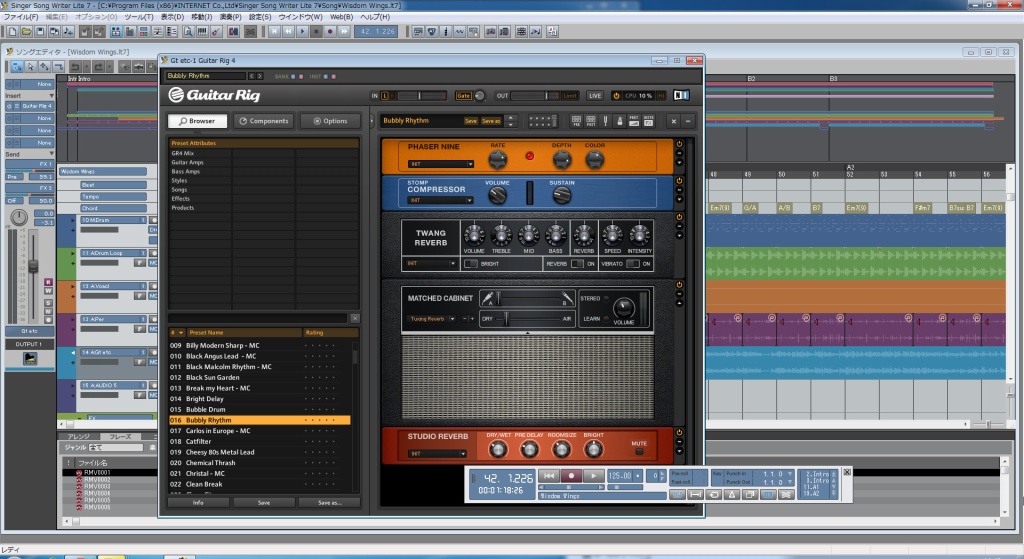
Task: Close the floating transport panel
Action: [847, 472]
